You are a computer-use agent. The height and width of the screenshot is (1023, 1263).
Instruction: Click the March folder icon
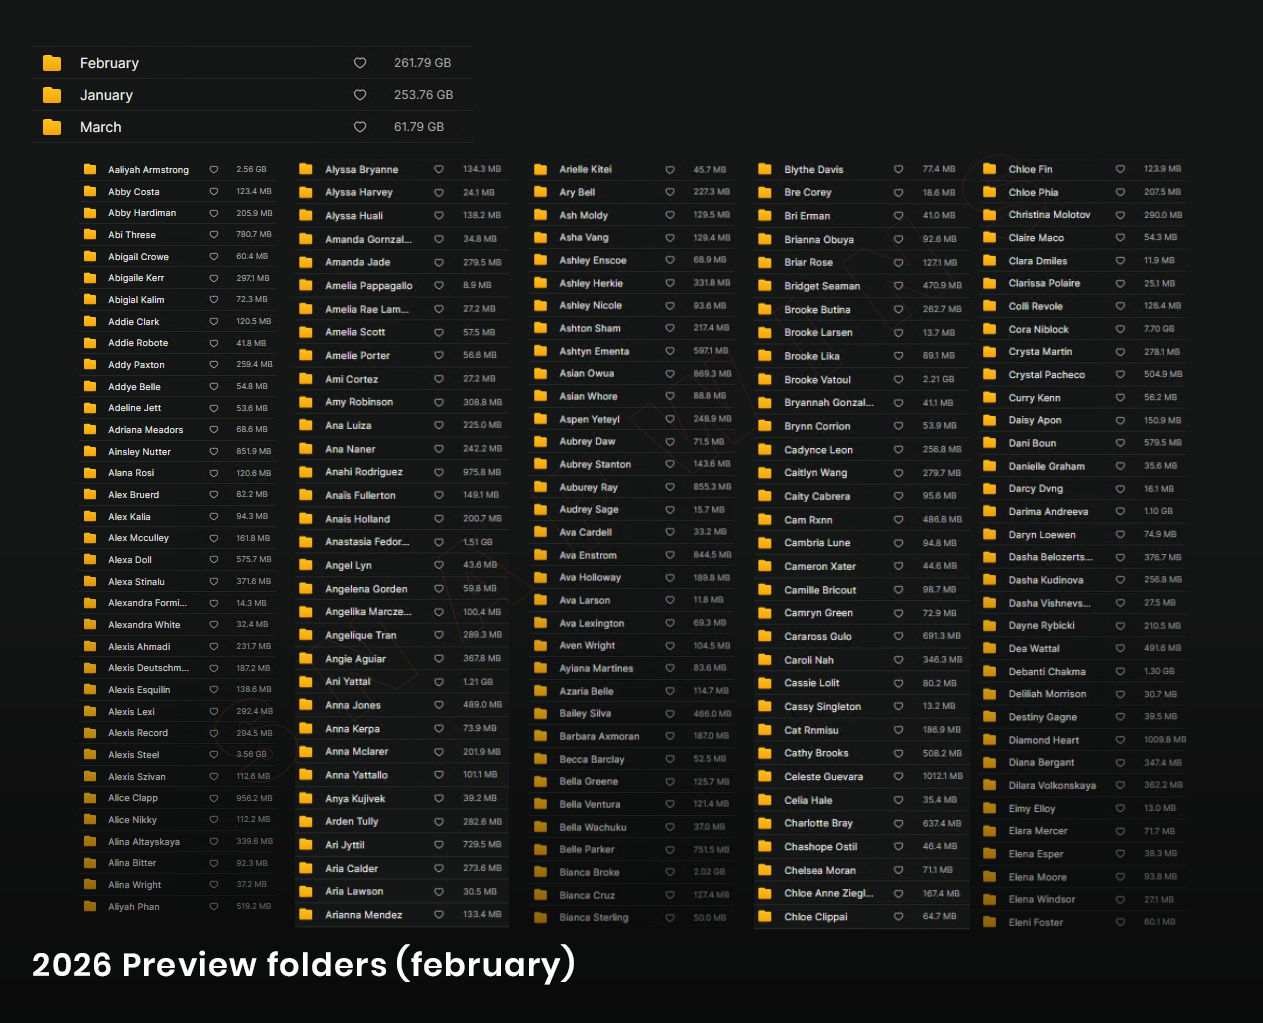[x=52, y=127]
